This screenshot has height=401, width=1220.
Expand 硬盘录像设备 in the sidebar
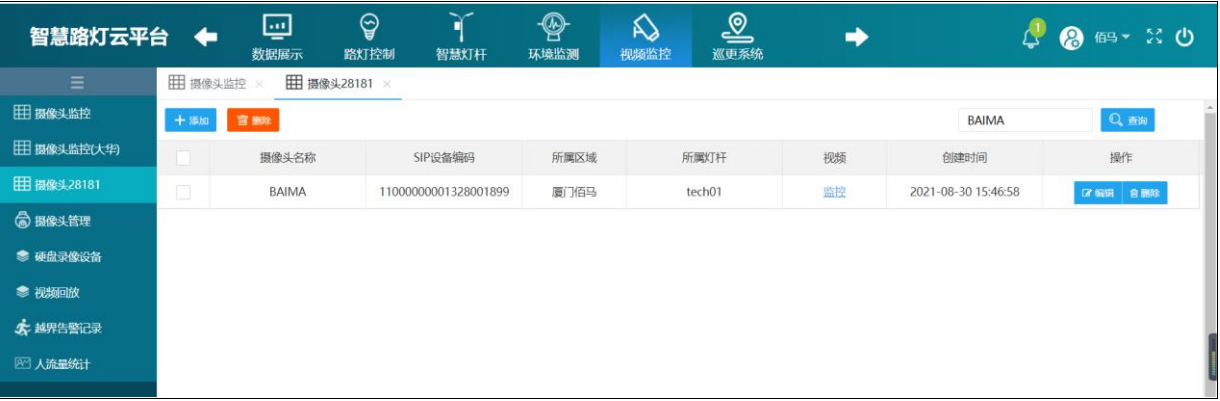pos(67,256)
